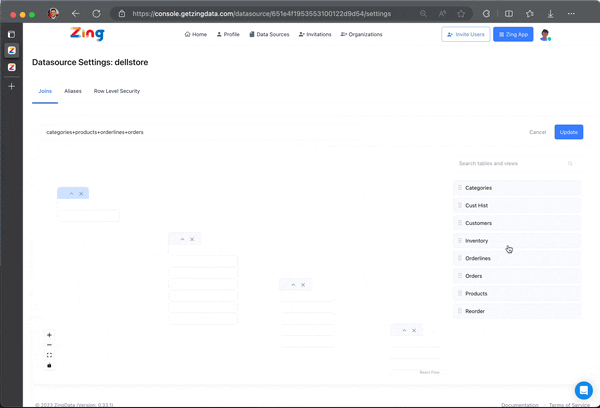Remove the first highlighted table node
This screenshot has height=408, width=600.
coord(81,194)
